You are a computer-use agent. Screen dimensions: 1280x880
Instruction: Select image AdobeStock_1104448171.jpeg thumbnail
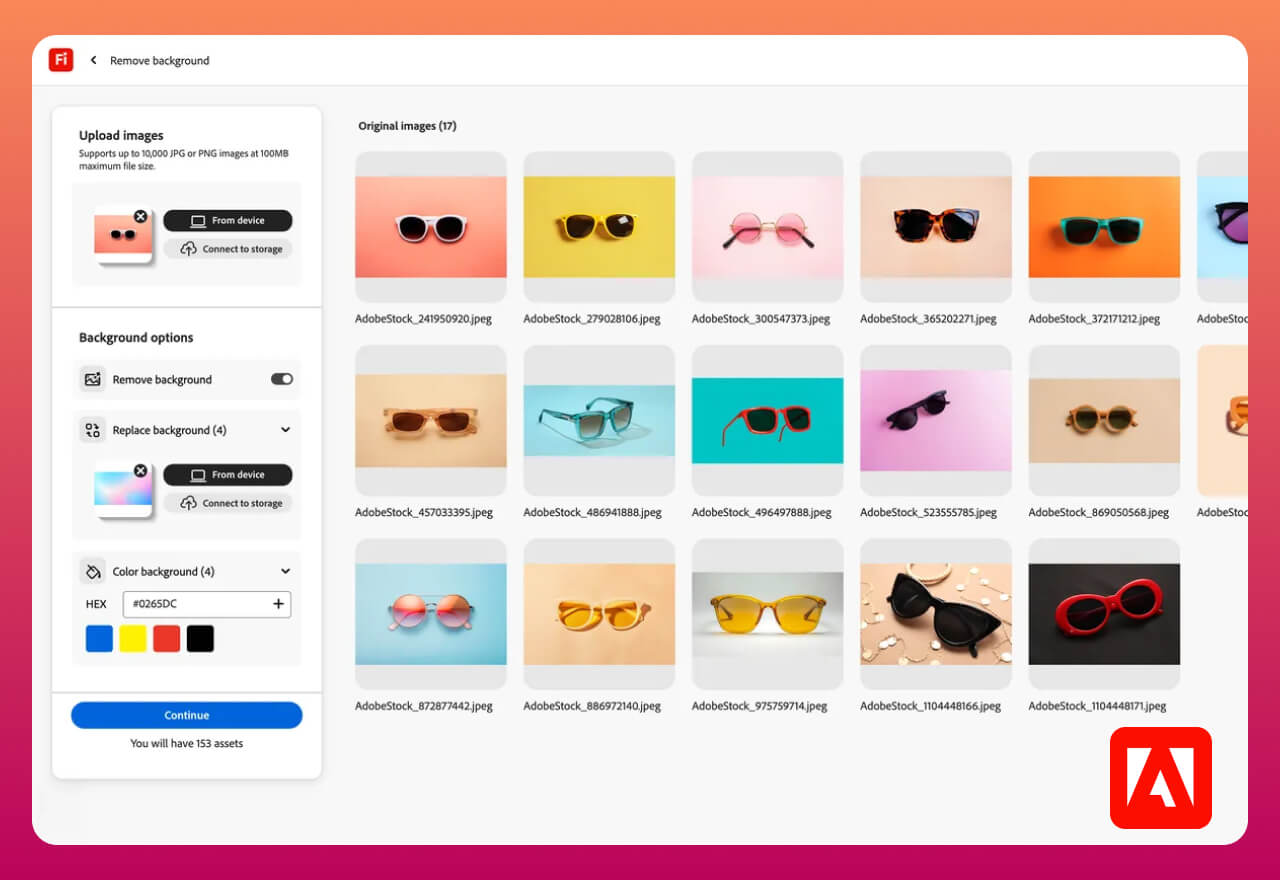(1104, 614)
